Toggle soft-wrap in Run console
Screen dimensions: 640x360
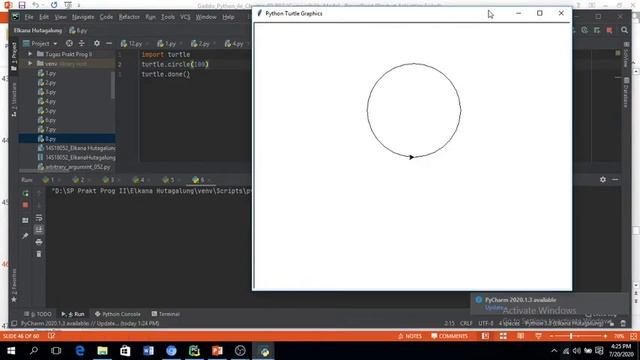(39, 218)
